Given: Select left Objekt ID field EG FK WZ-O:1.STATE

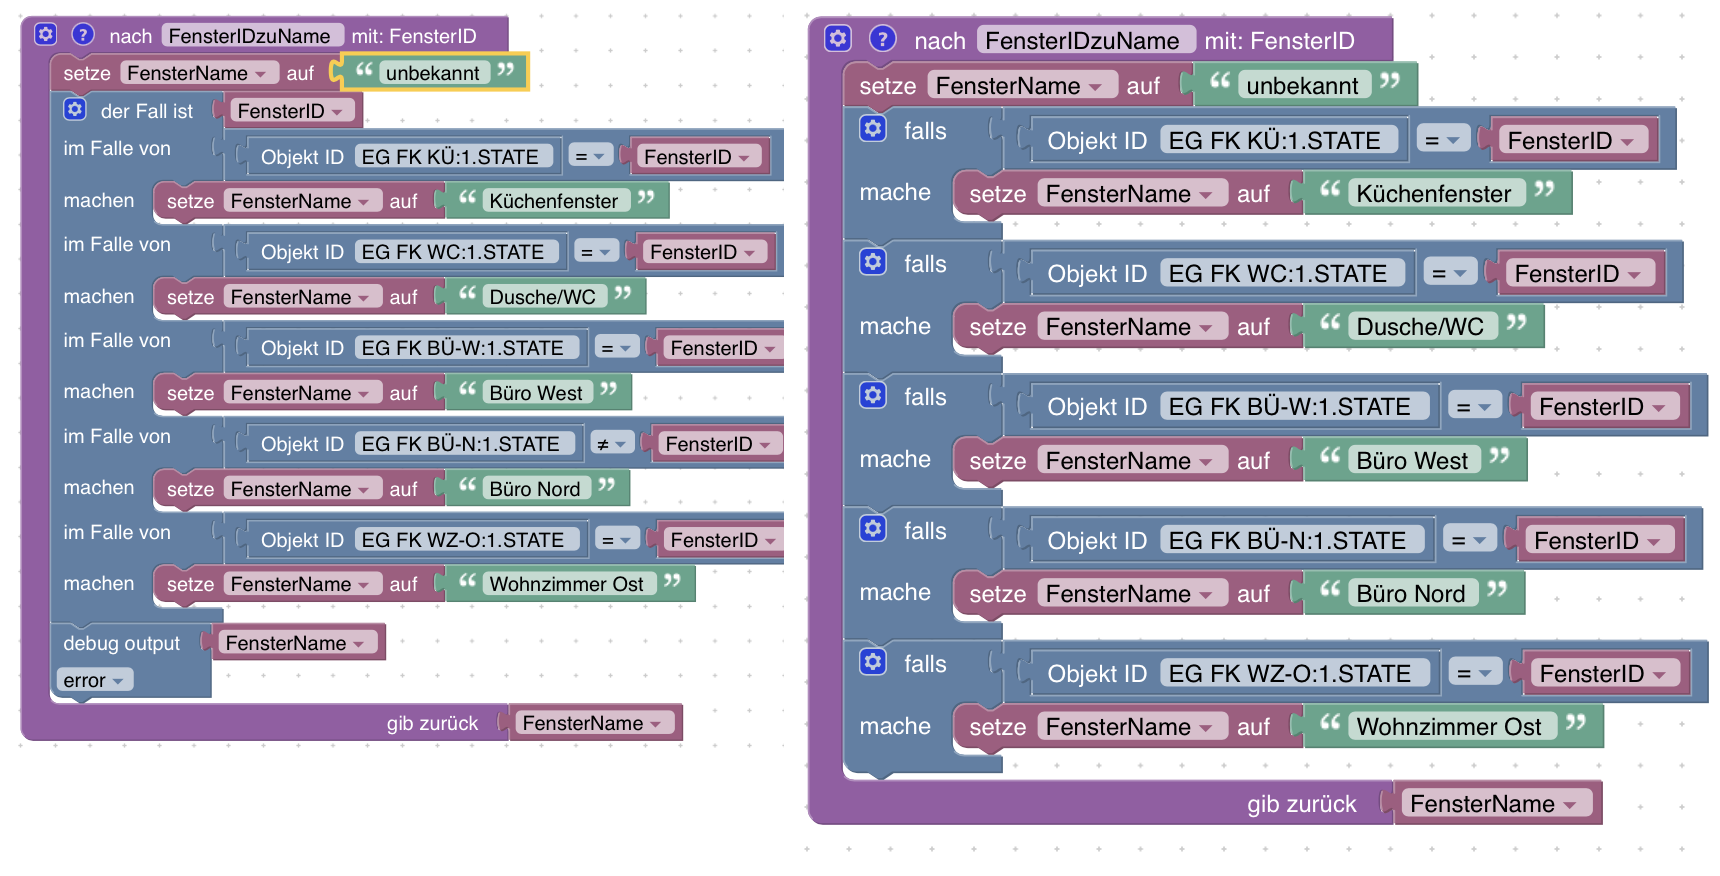Looking at the screenshot, I should pyautogui.click(x=466, y=540).
